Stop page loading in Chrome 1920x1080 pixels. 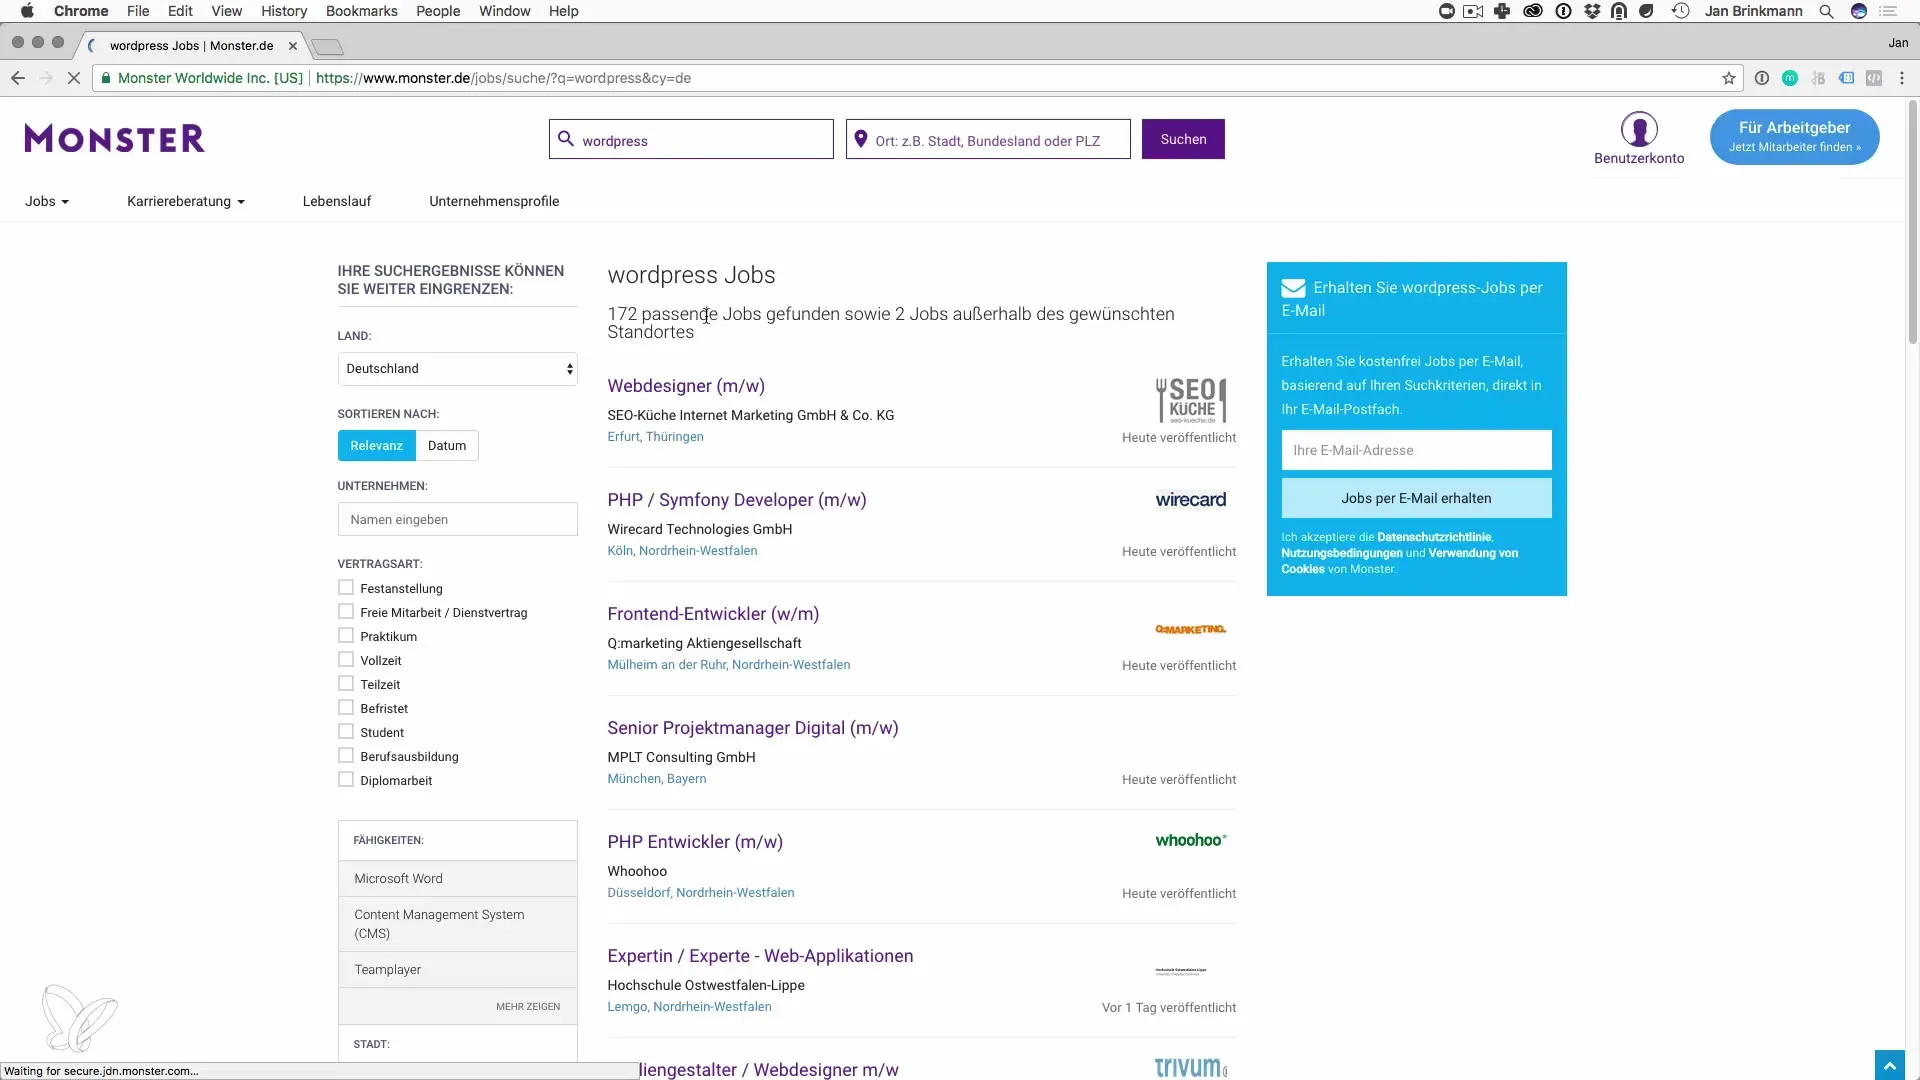point(73,78)
